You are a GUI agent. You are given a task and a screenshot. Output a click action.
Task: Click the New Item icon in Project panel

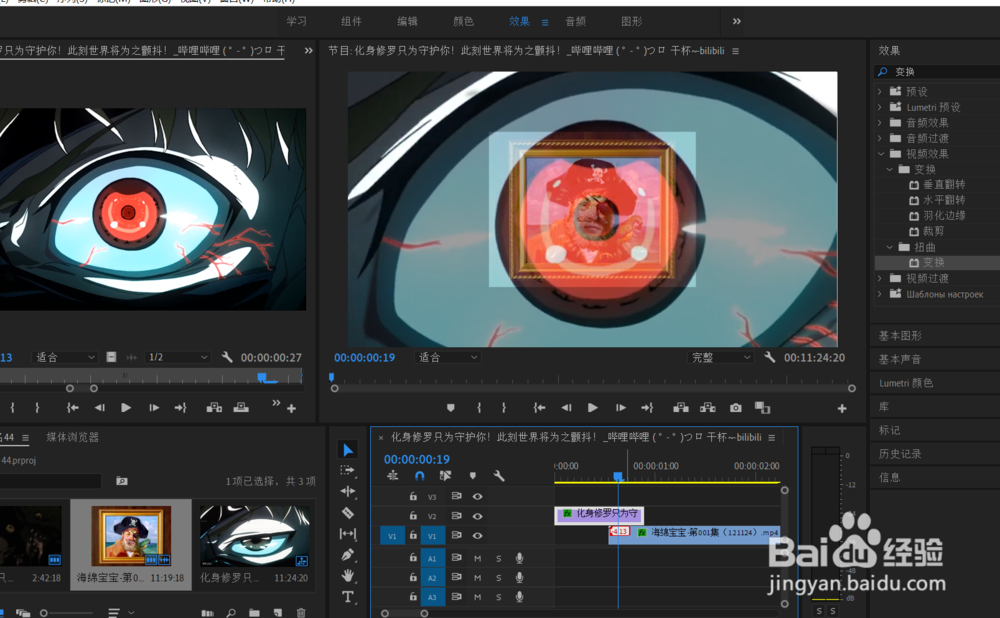[x=277, y=613]
